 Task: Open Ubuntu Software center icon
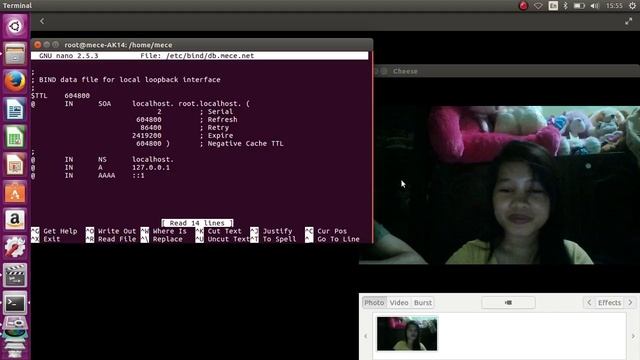[x=15, y=192]
